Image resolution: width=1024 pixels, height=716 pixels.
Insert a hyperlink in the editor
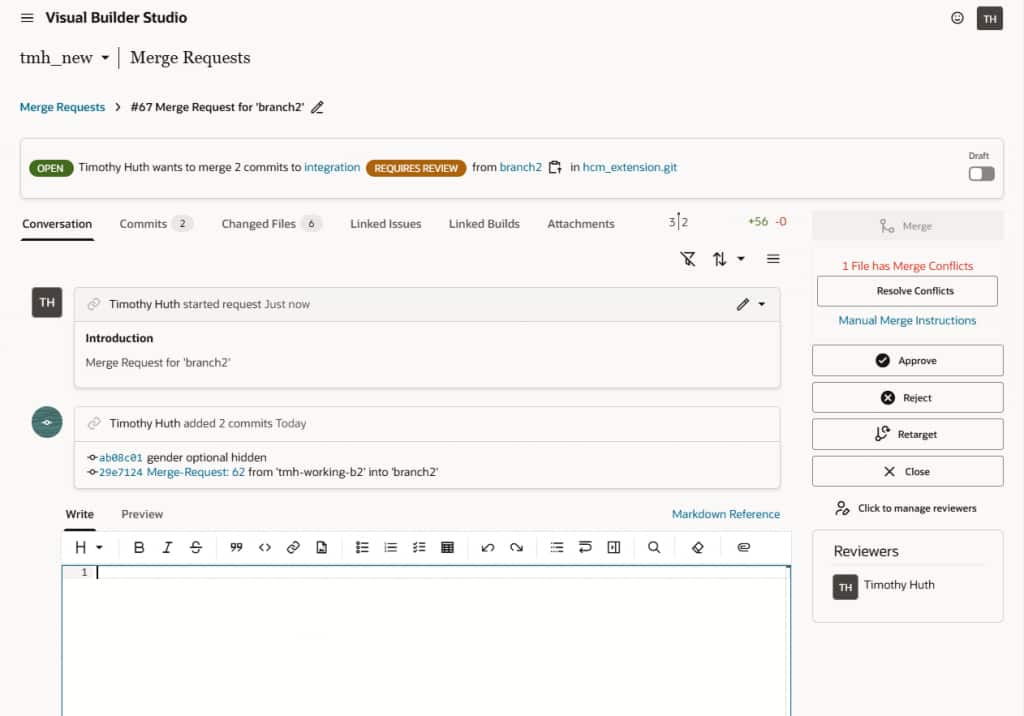(293, 547)
